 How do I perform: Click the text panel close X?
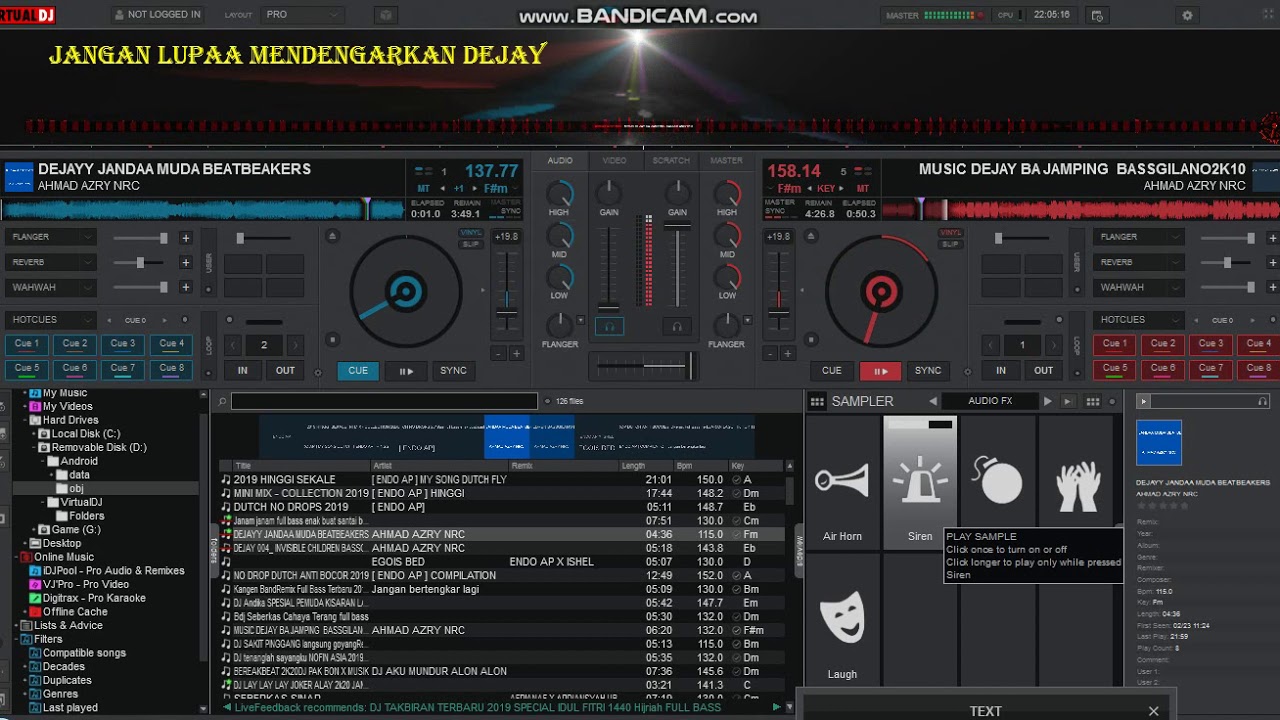coord(1153,711)
